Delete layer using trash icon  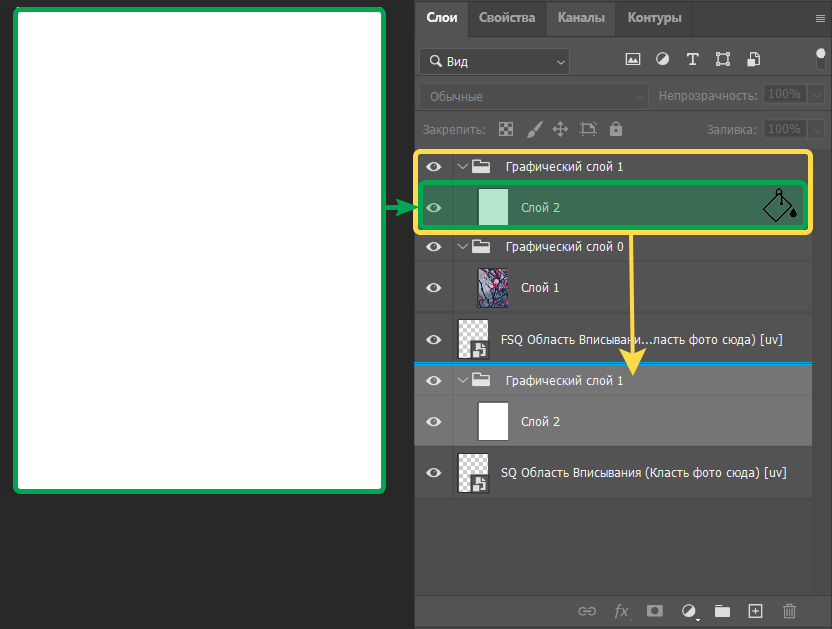[789, 610]
